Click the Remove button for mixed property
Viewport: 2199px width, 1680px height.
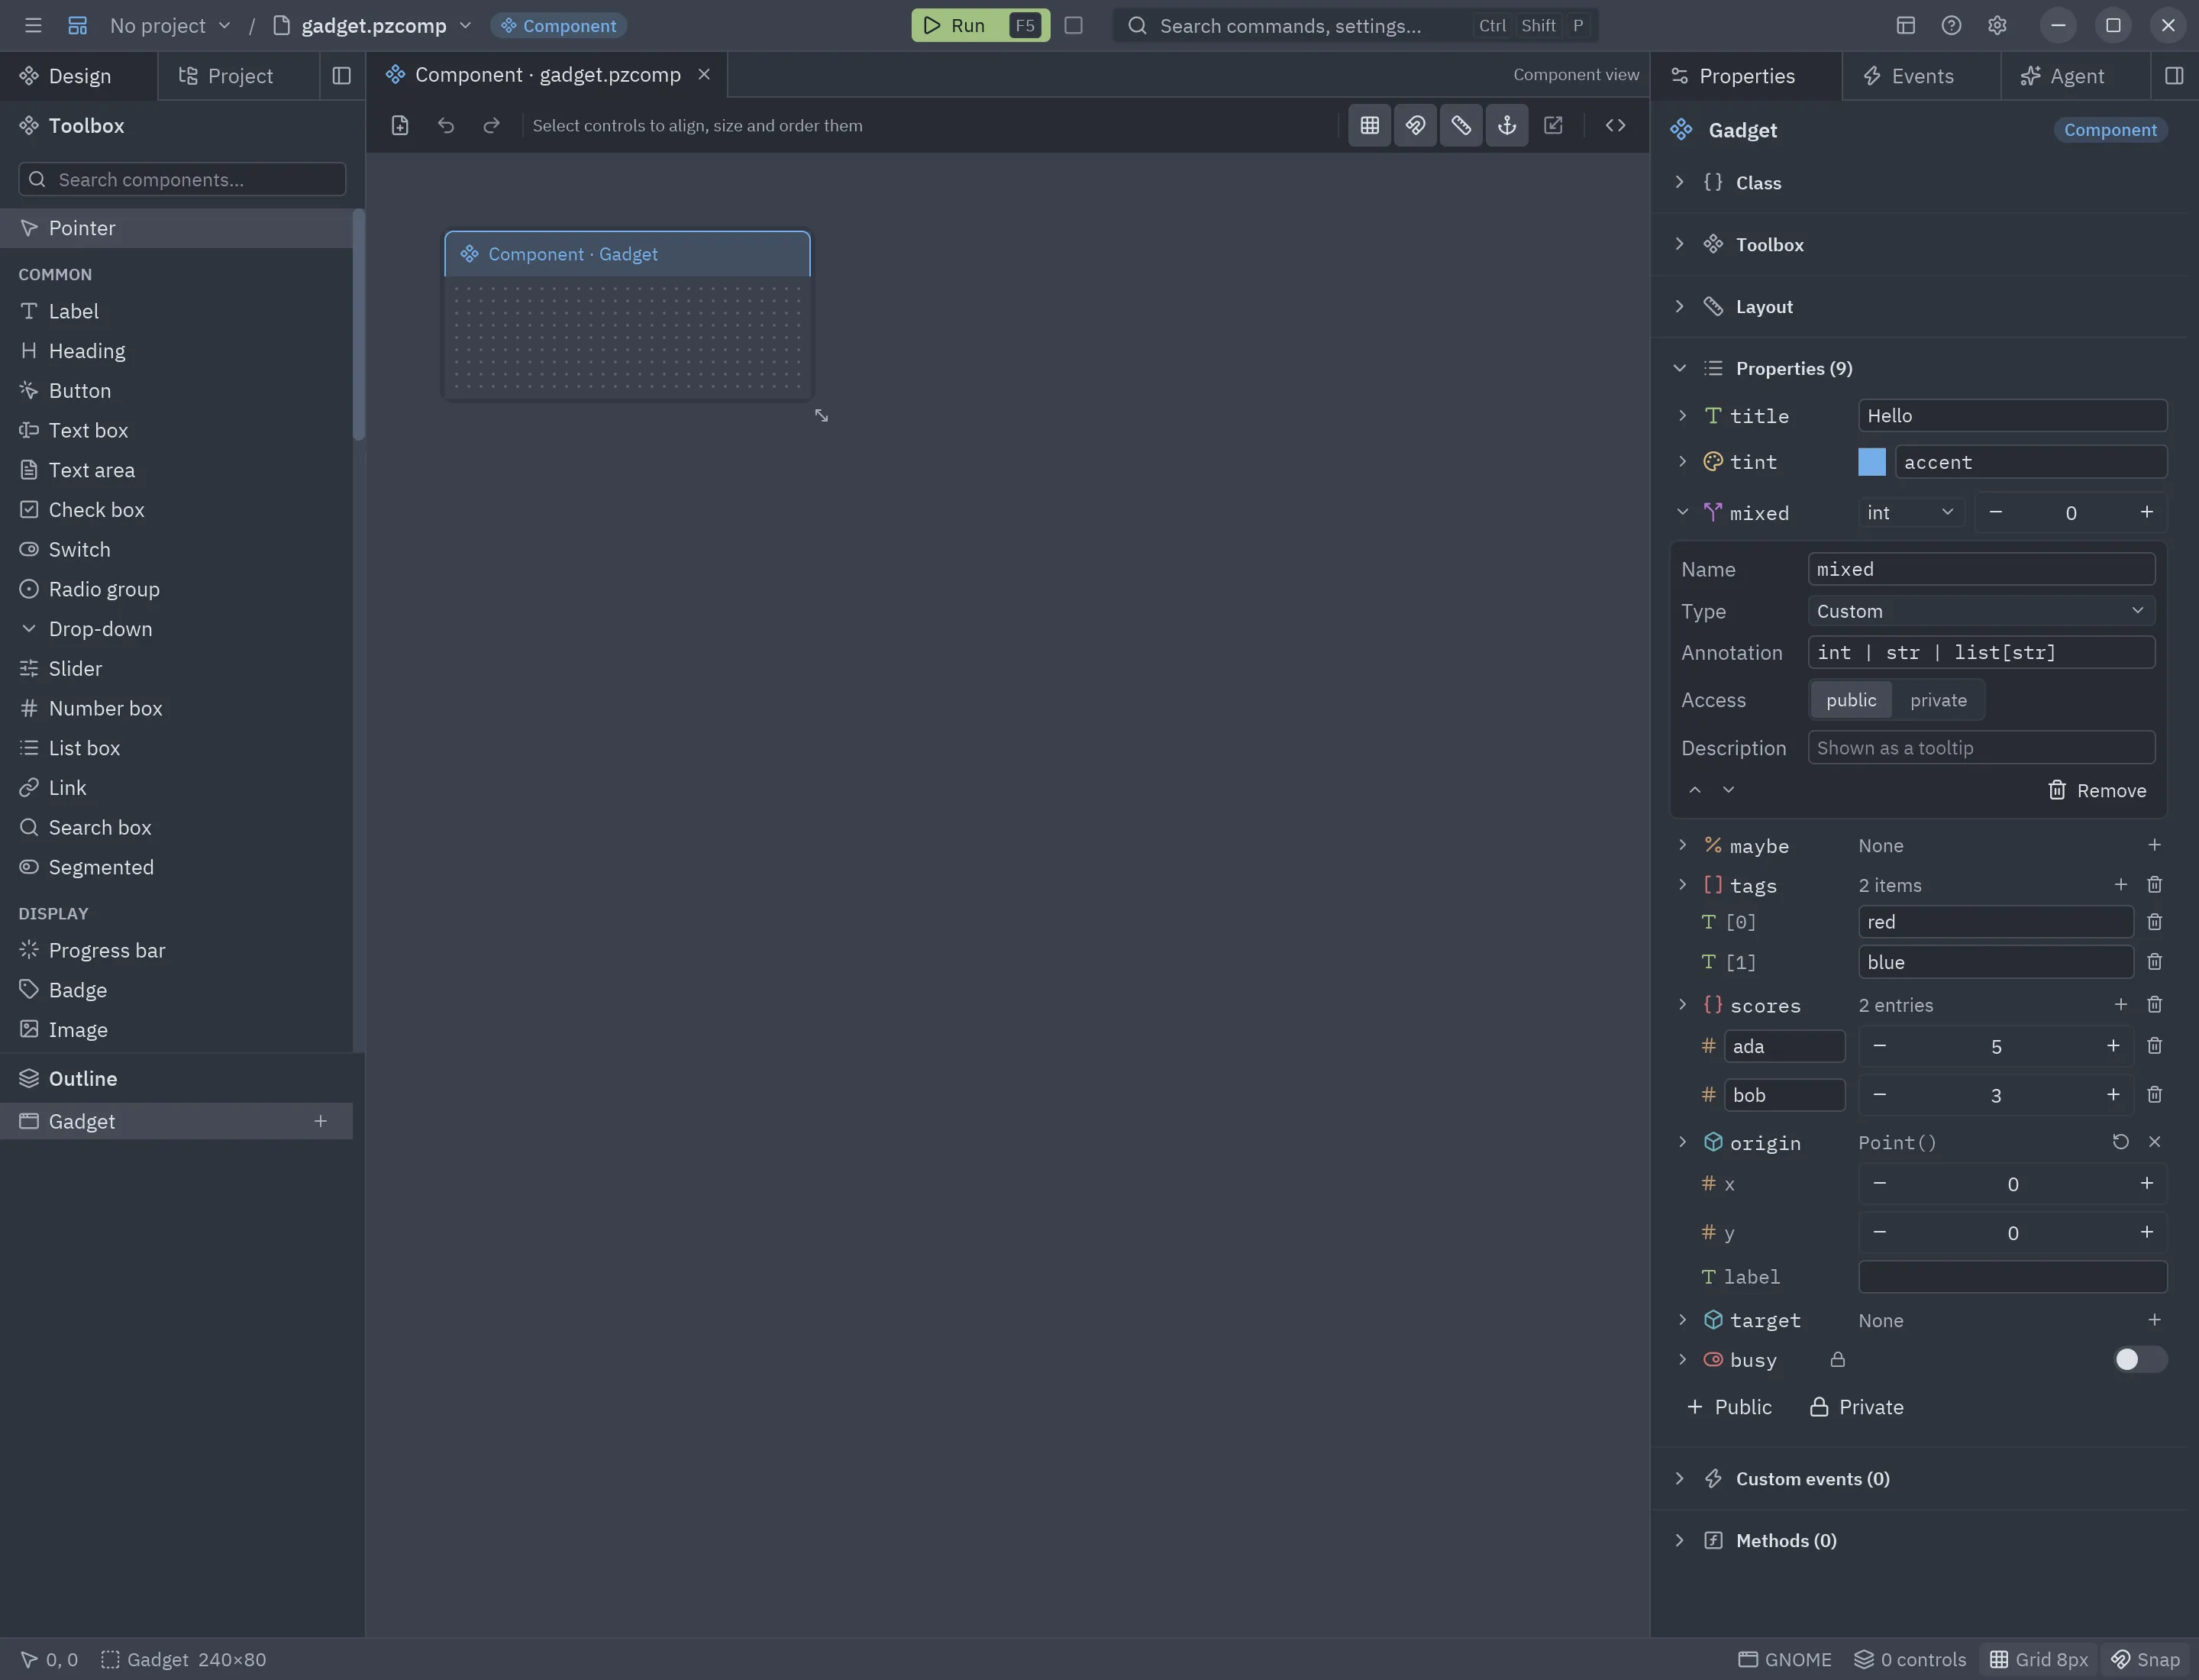coord(2096,790)
